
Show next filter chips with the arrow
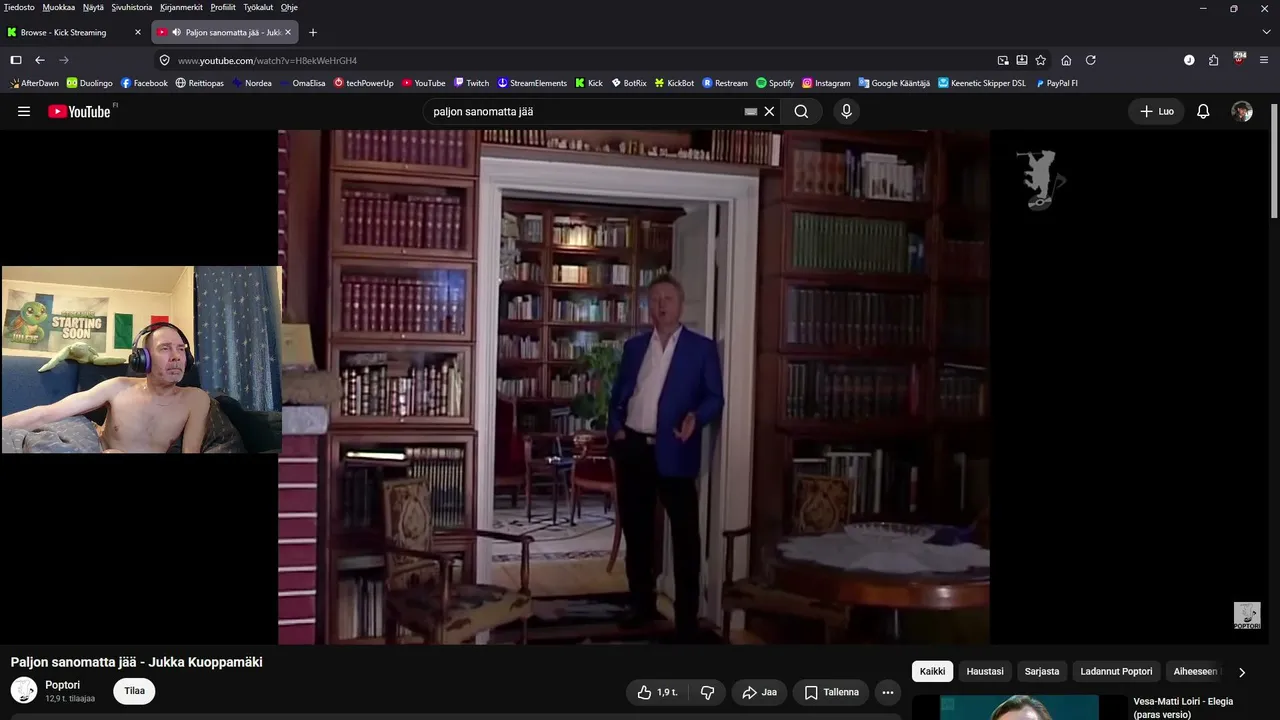(x=1242, y=672)
